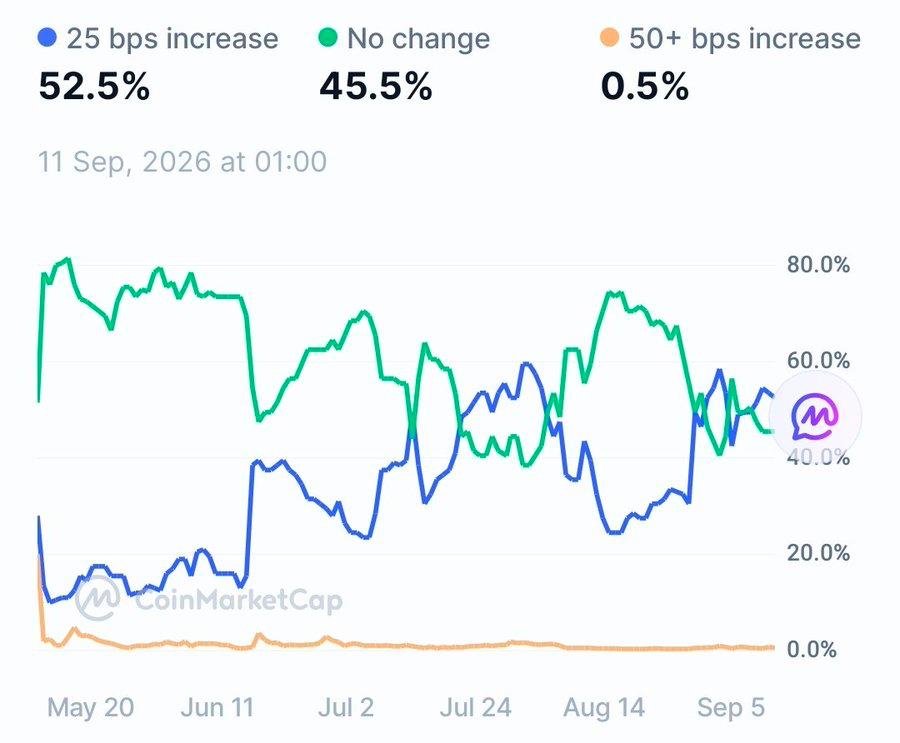Click the green No change legend dot
Image resolution: width=900 pixels, height=743 pixels.
[328, 38]
